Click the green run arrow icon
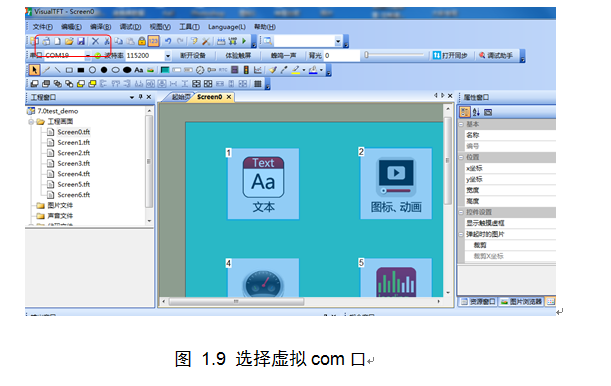 244,41
